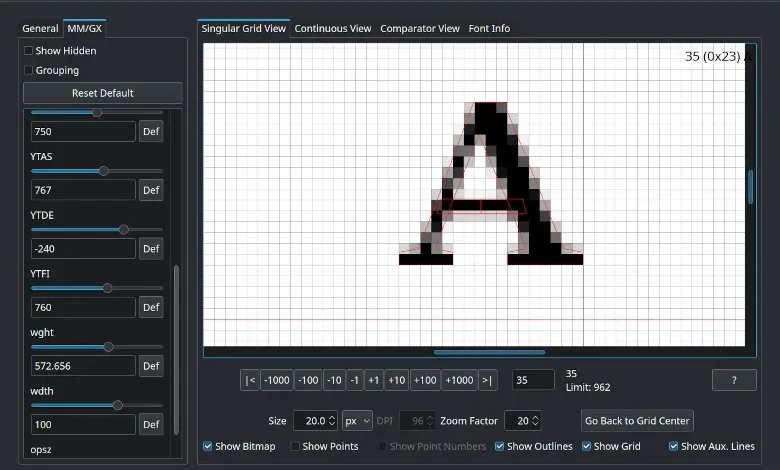Click the axis panel vertical scrollbar
Image resolution: width=780 pixels, height=470 pixels.
pyautogui.click(x=176, y=350)
